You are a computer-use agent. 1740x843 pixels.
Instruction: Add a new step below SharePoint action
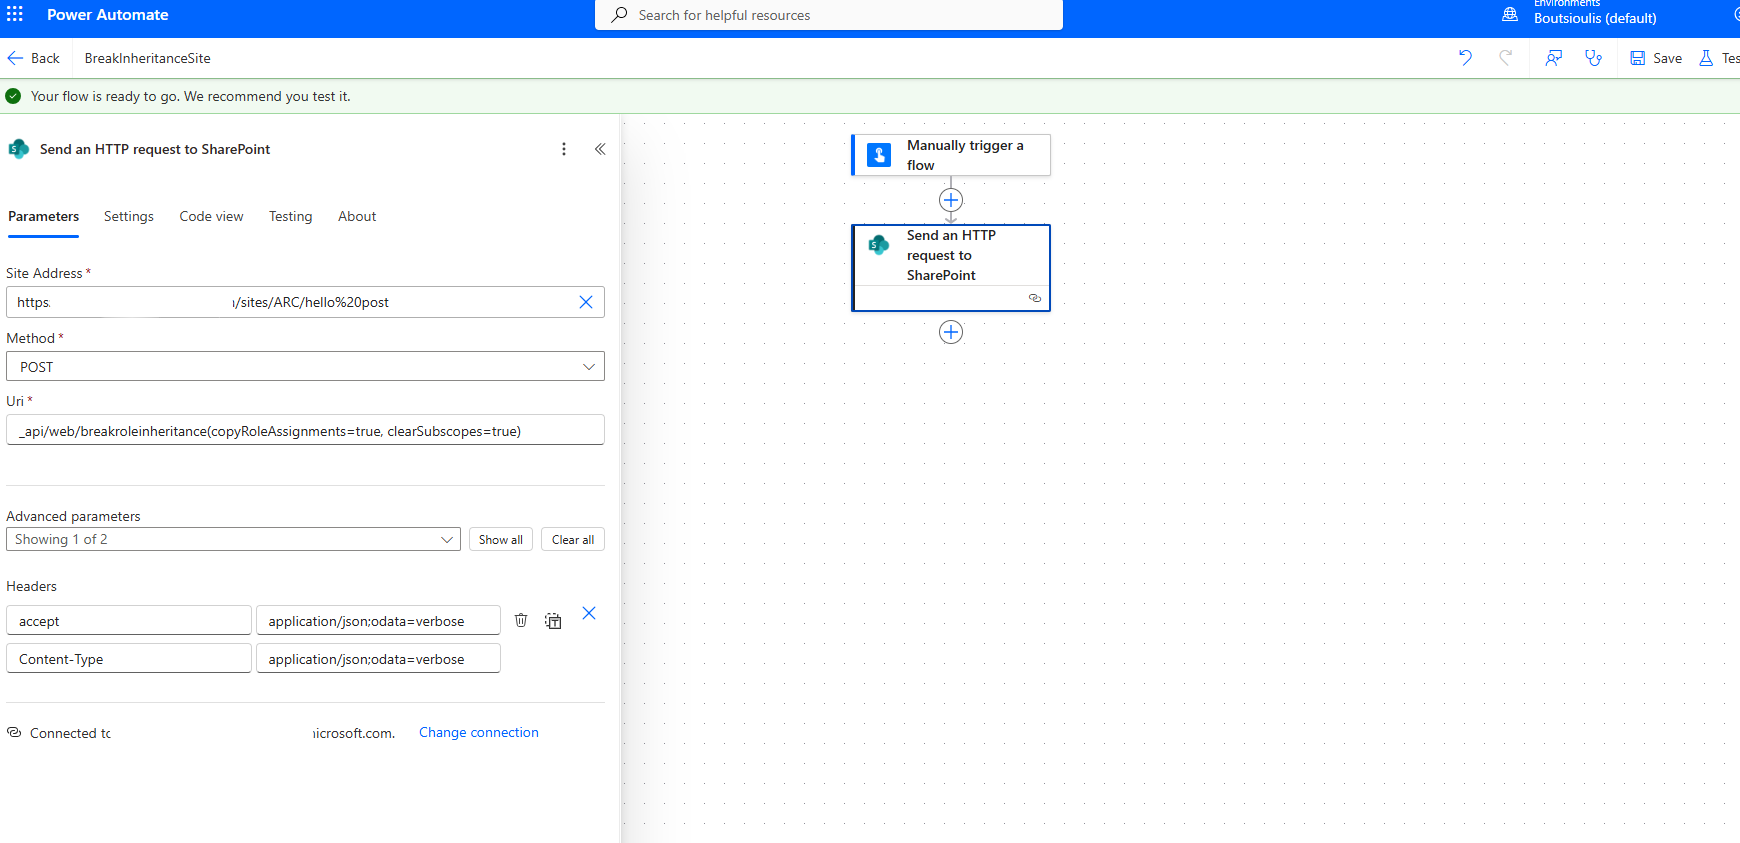[x=951, y=332]
